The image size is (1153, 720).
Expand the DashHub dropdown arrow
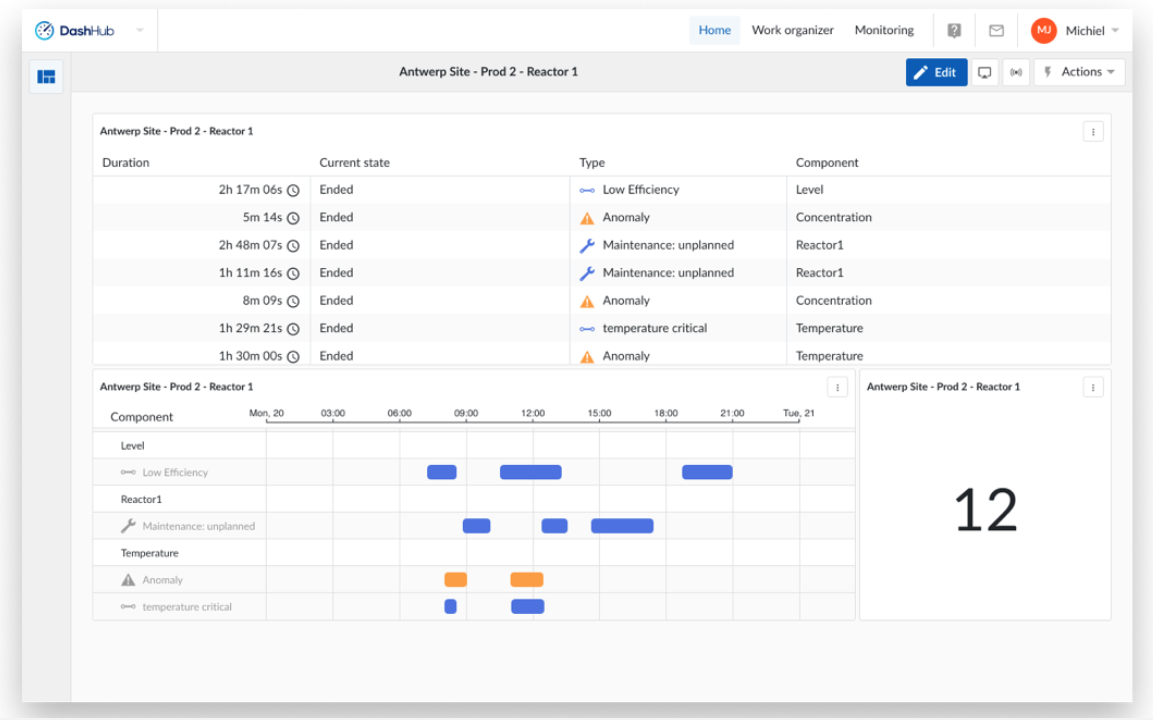[140, 30]
